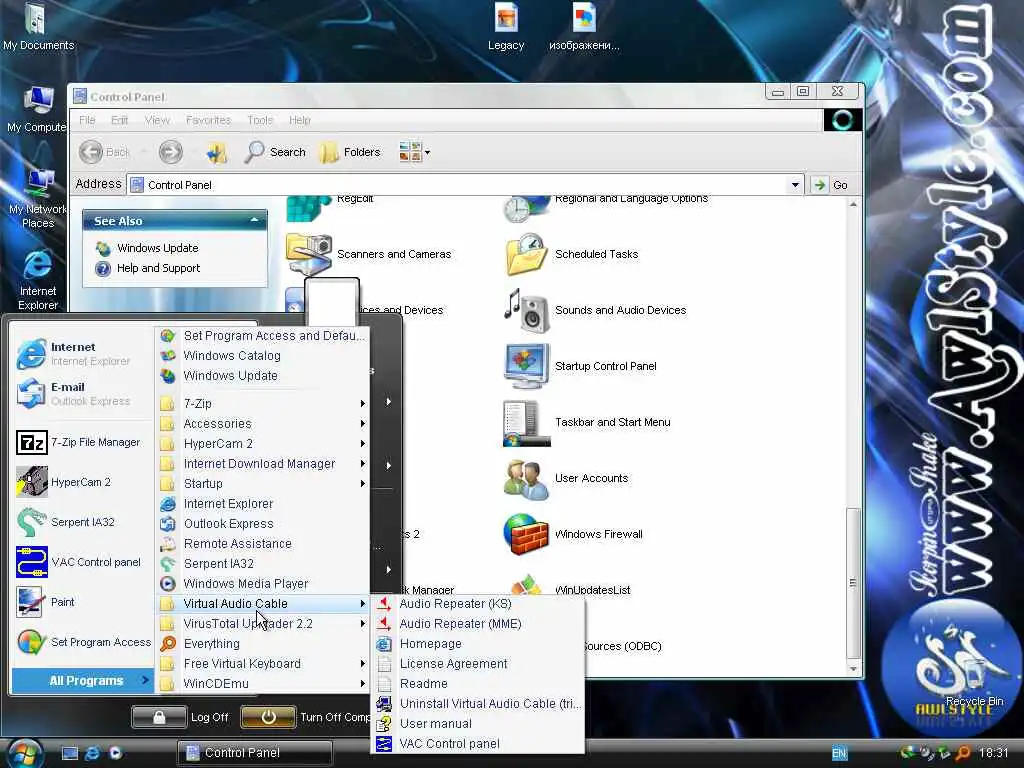Open VAC Control panel pinned shortcut
The width and height of the screenshot is (1024, 768).
click(81, 562)
